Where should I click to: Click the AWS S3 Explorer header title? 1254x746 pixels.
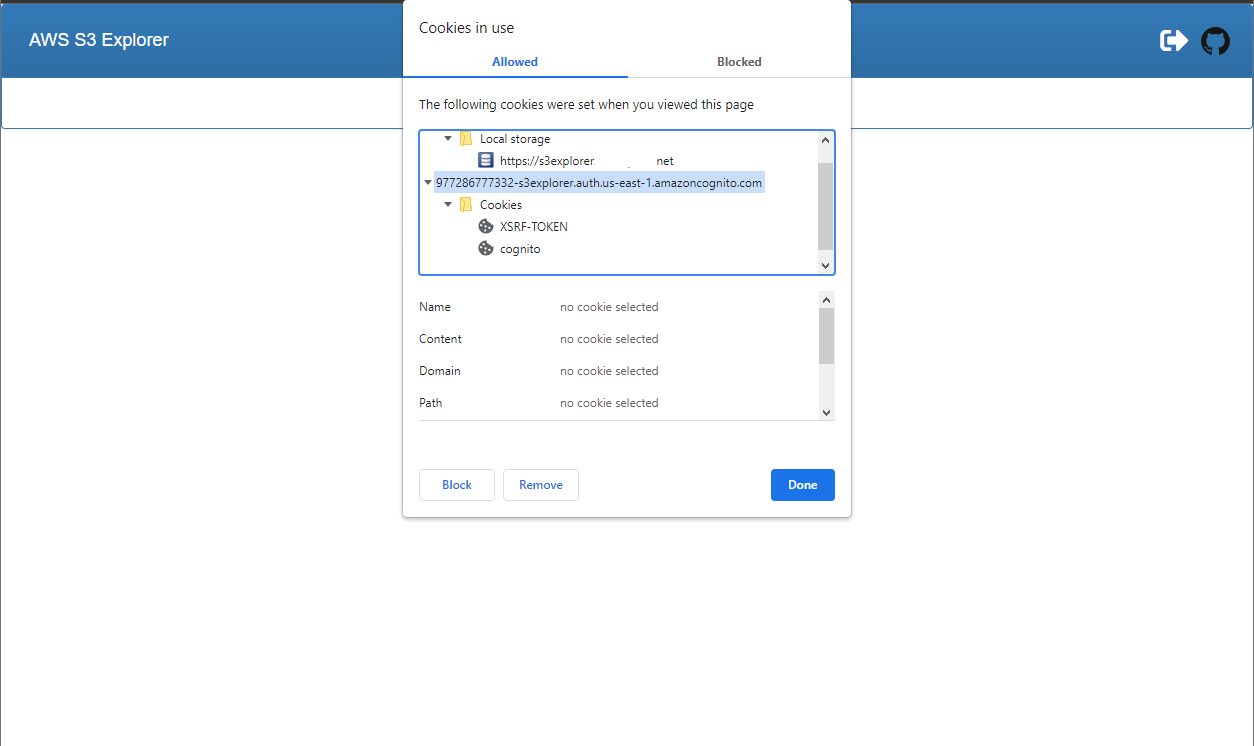click(98, 39)
